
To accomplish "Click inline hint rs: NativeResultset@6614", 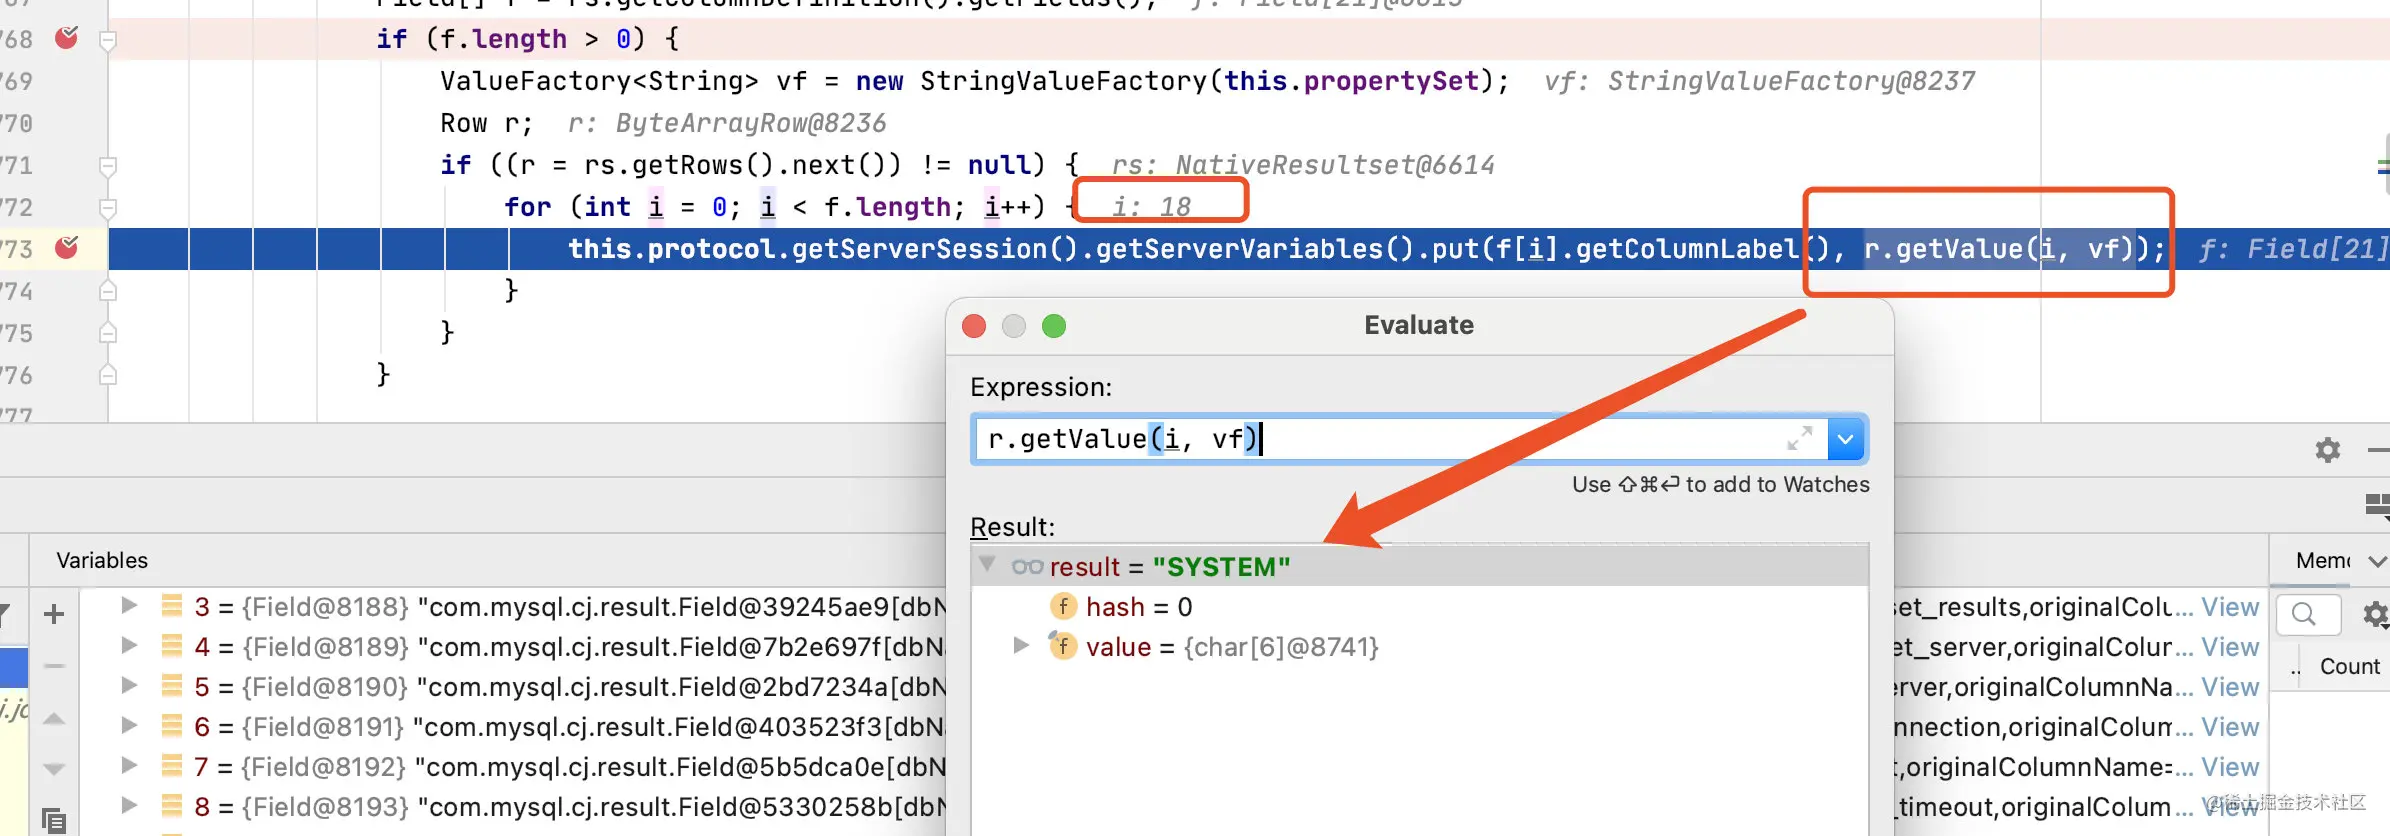I will coord(1303,165).
